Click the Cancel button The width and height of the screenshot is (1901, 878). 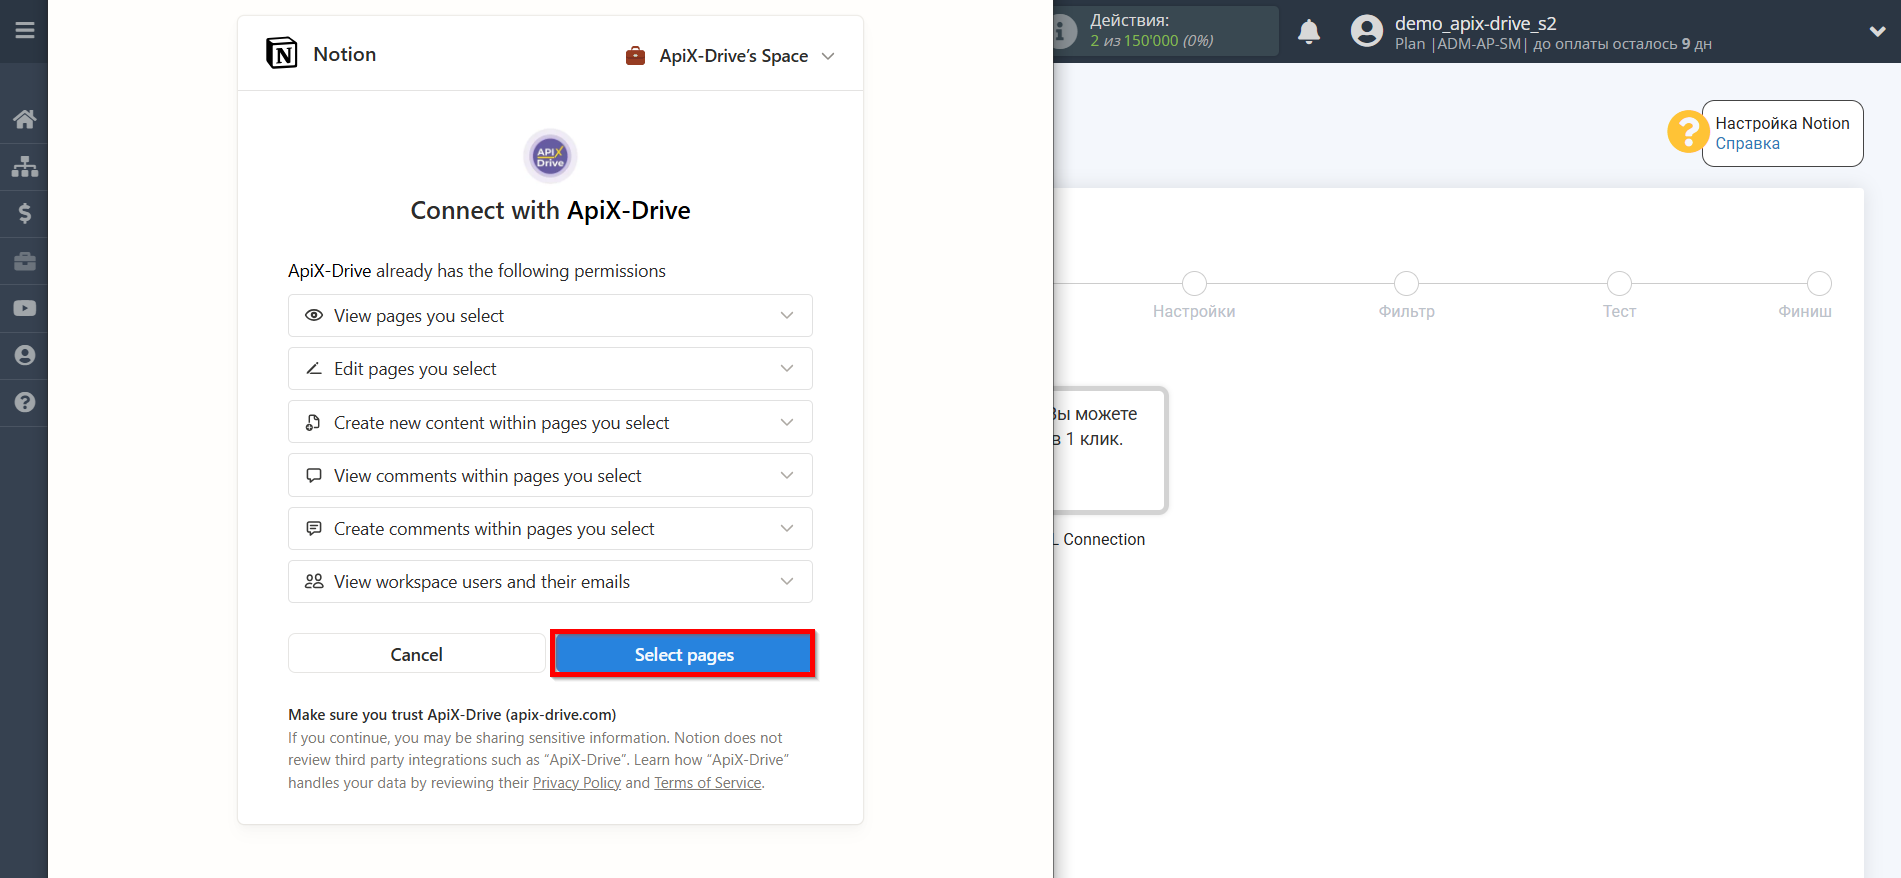(416, 654)
